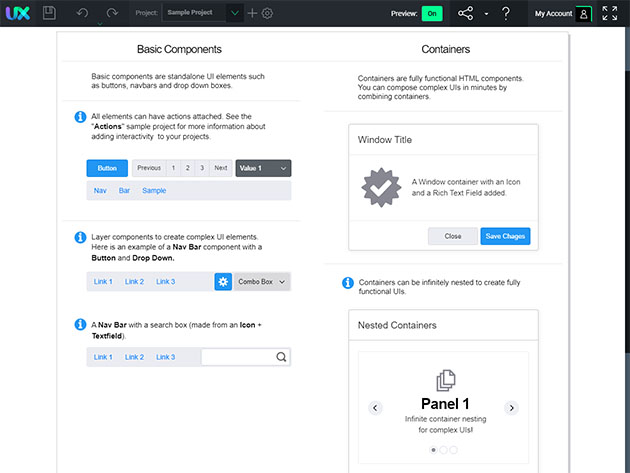Viewport: 630px width, 473px height.
Task: Expand the Value 1 dropdown
Action: pos(263,168)
